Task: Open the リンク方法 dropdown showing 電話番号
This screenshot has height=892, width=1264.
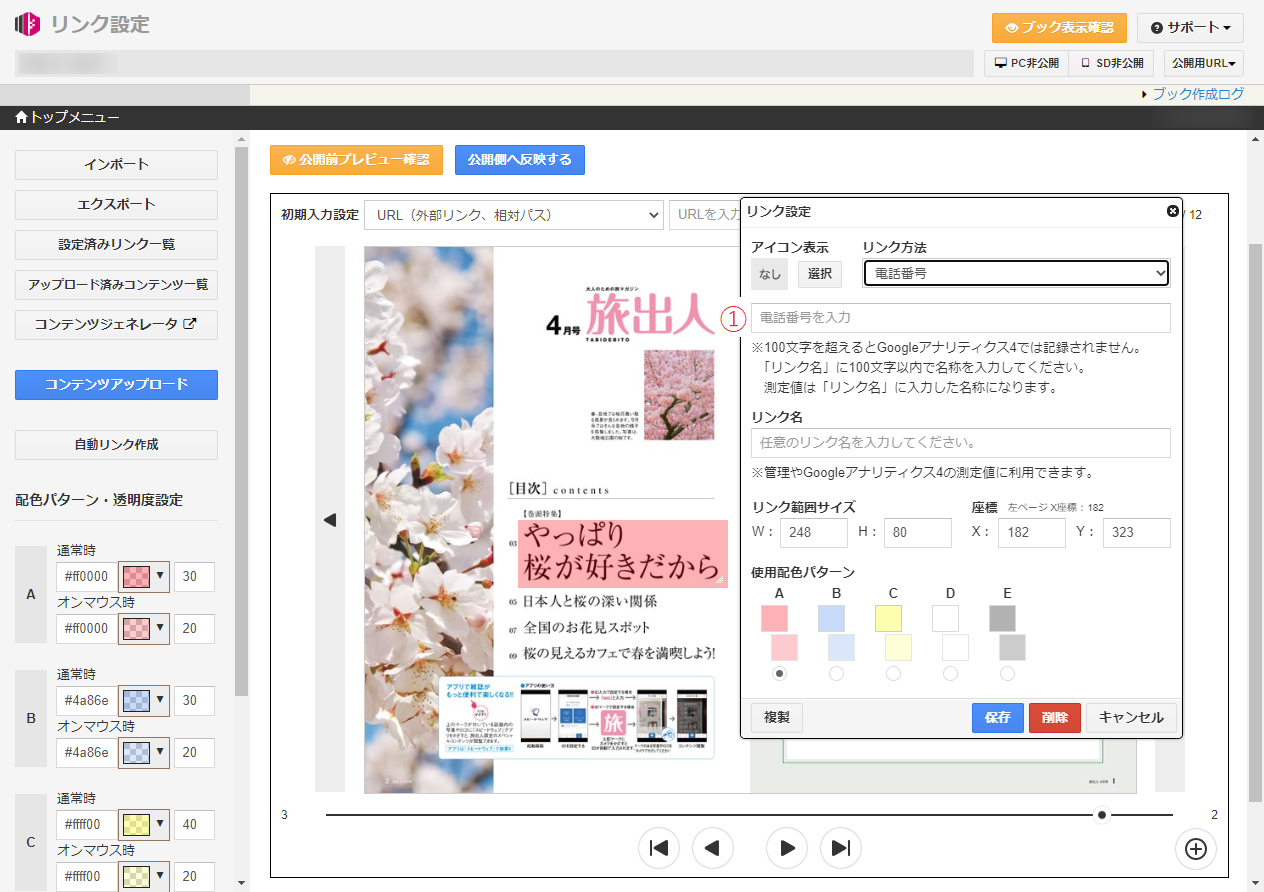Action: [x=1016, y=273]
